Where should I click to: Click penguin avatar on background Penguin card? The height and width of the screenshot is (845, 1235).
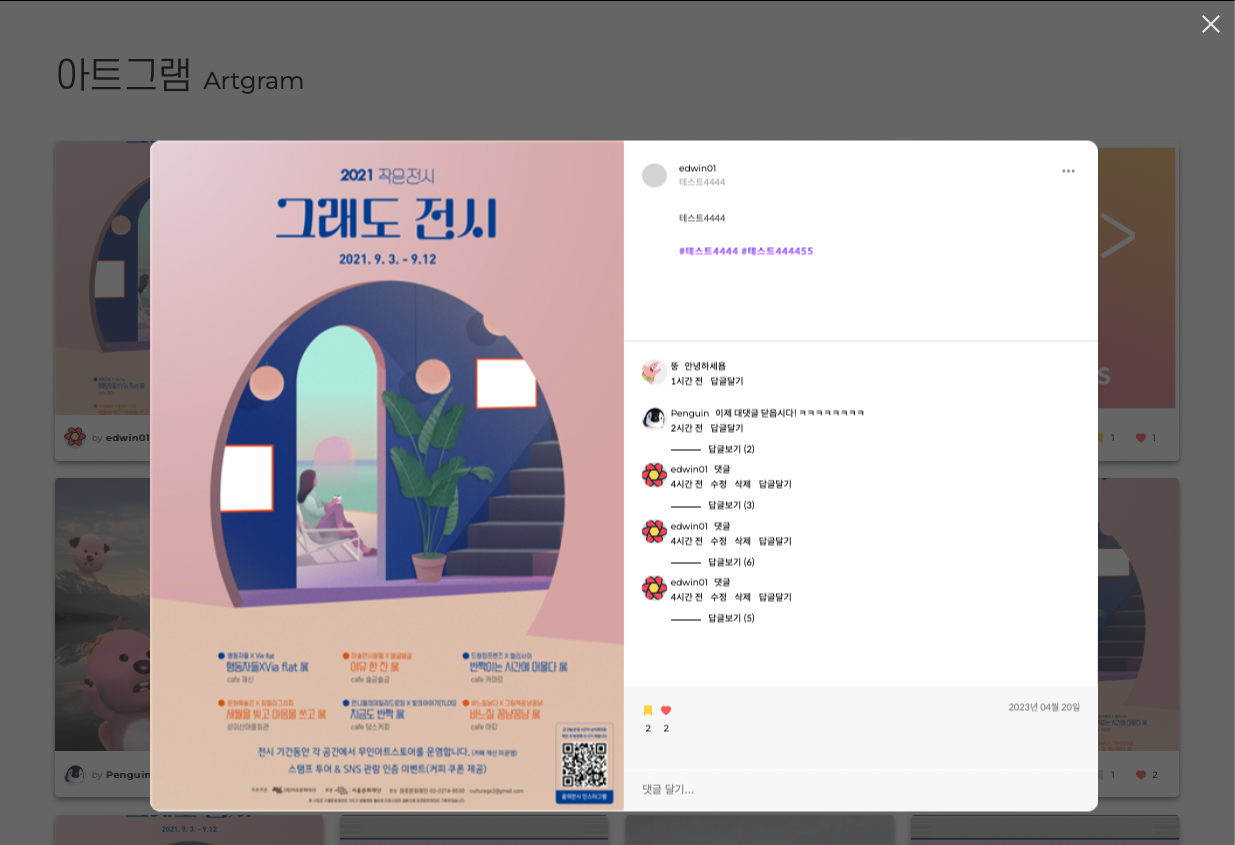click(75, 774)
